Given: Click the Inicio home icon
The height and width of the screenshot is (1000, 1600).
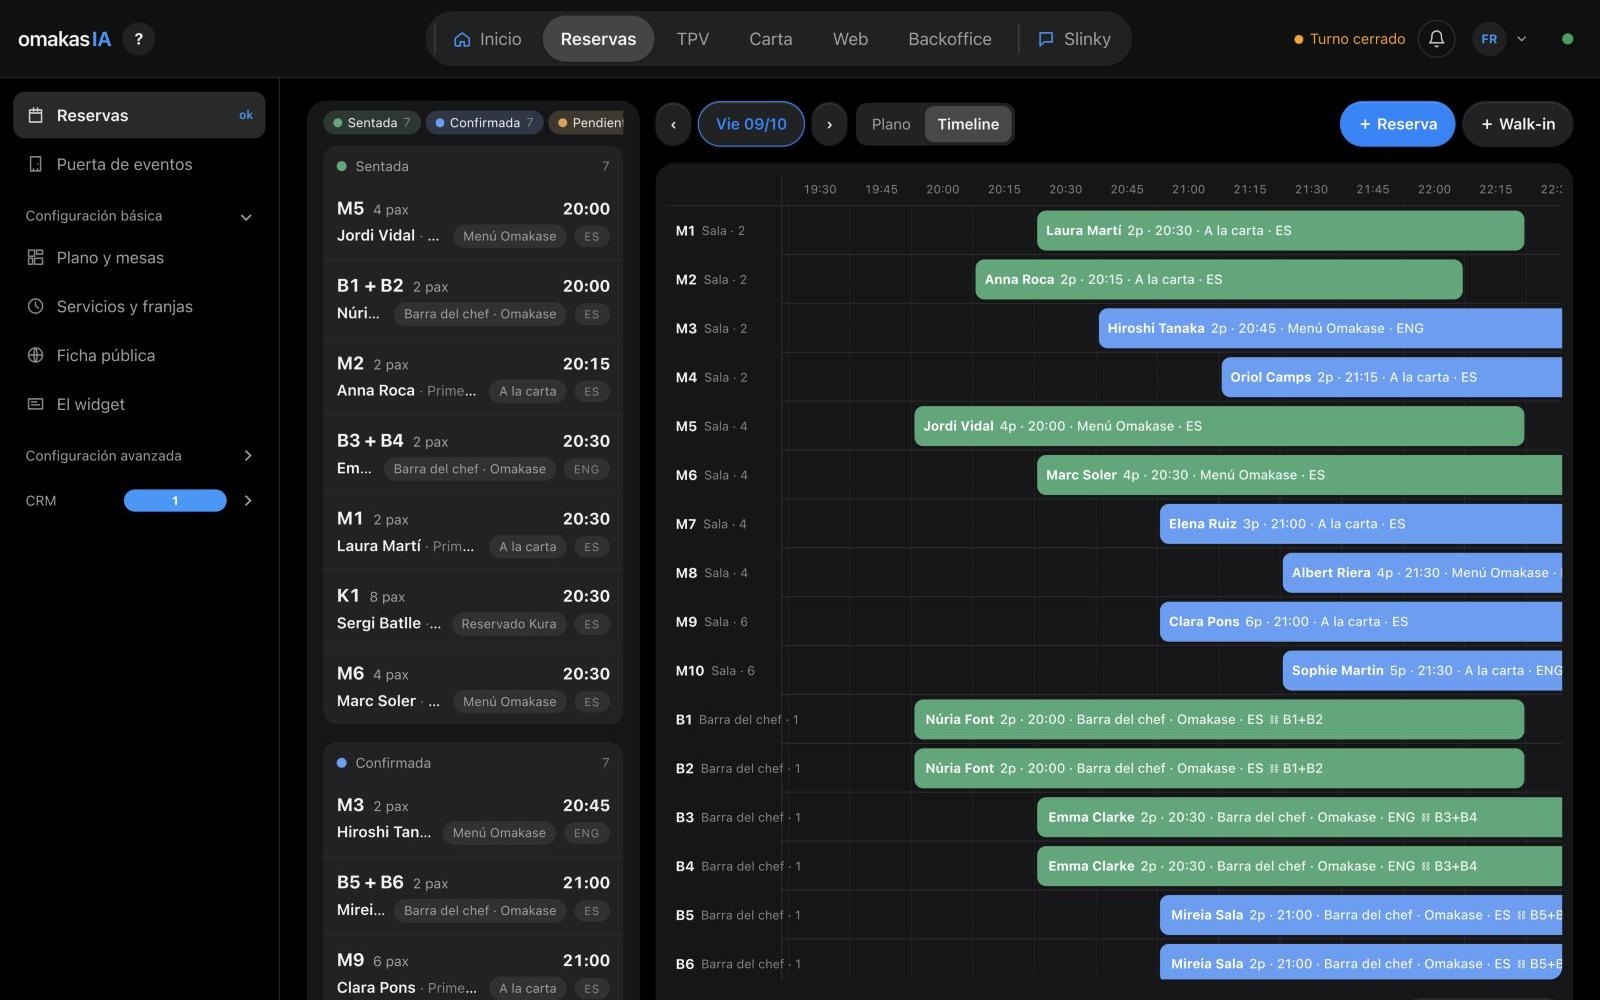Looking at the screenshot, I should [x=462, y=39].
